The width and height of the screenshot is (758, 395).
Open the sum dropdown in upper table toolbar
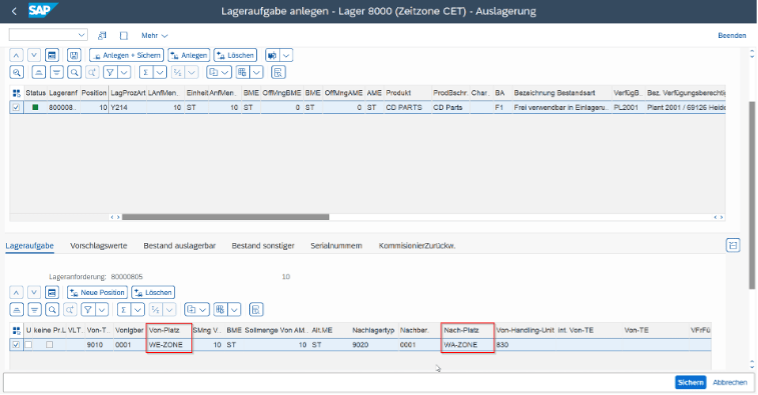click(x=160, y=73)
